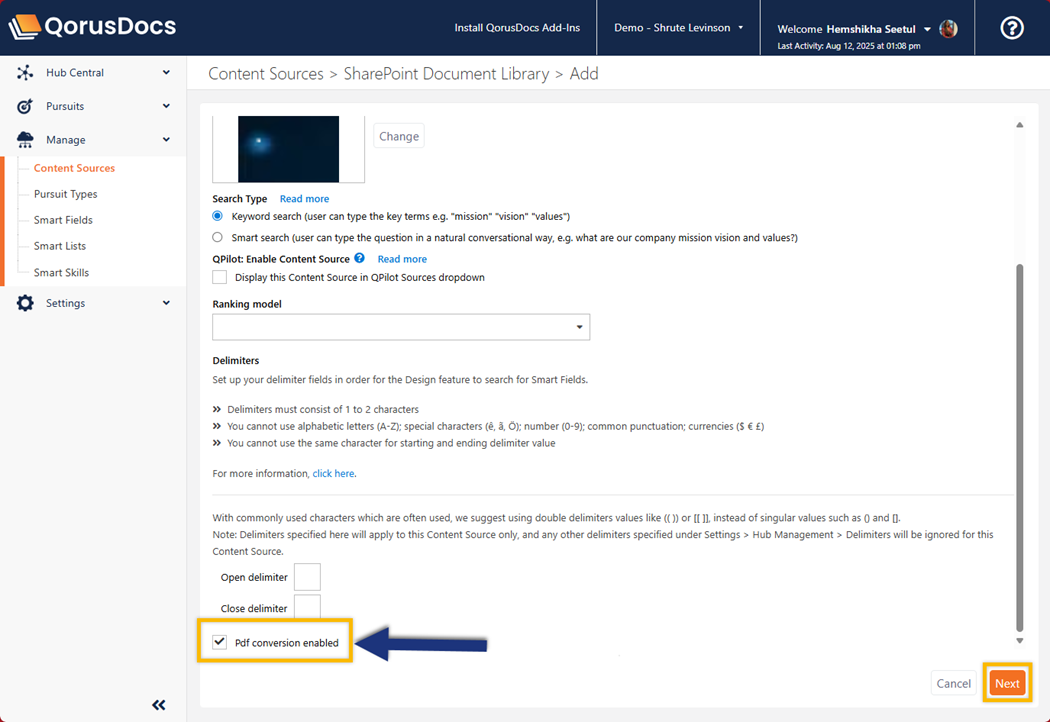1050x722 pixels.
Task: Collapse the sidebar with double-chevron icon
Action: [x=159, y=705]
